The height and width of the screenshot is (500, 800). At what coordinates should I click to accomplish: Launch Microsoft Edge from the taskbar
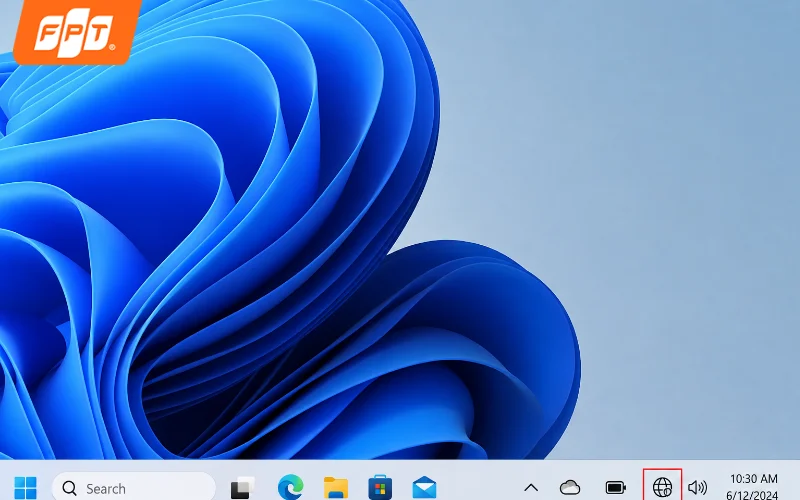coord(290,487)
